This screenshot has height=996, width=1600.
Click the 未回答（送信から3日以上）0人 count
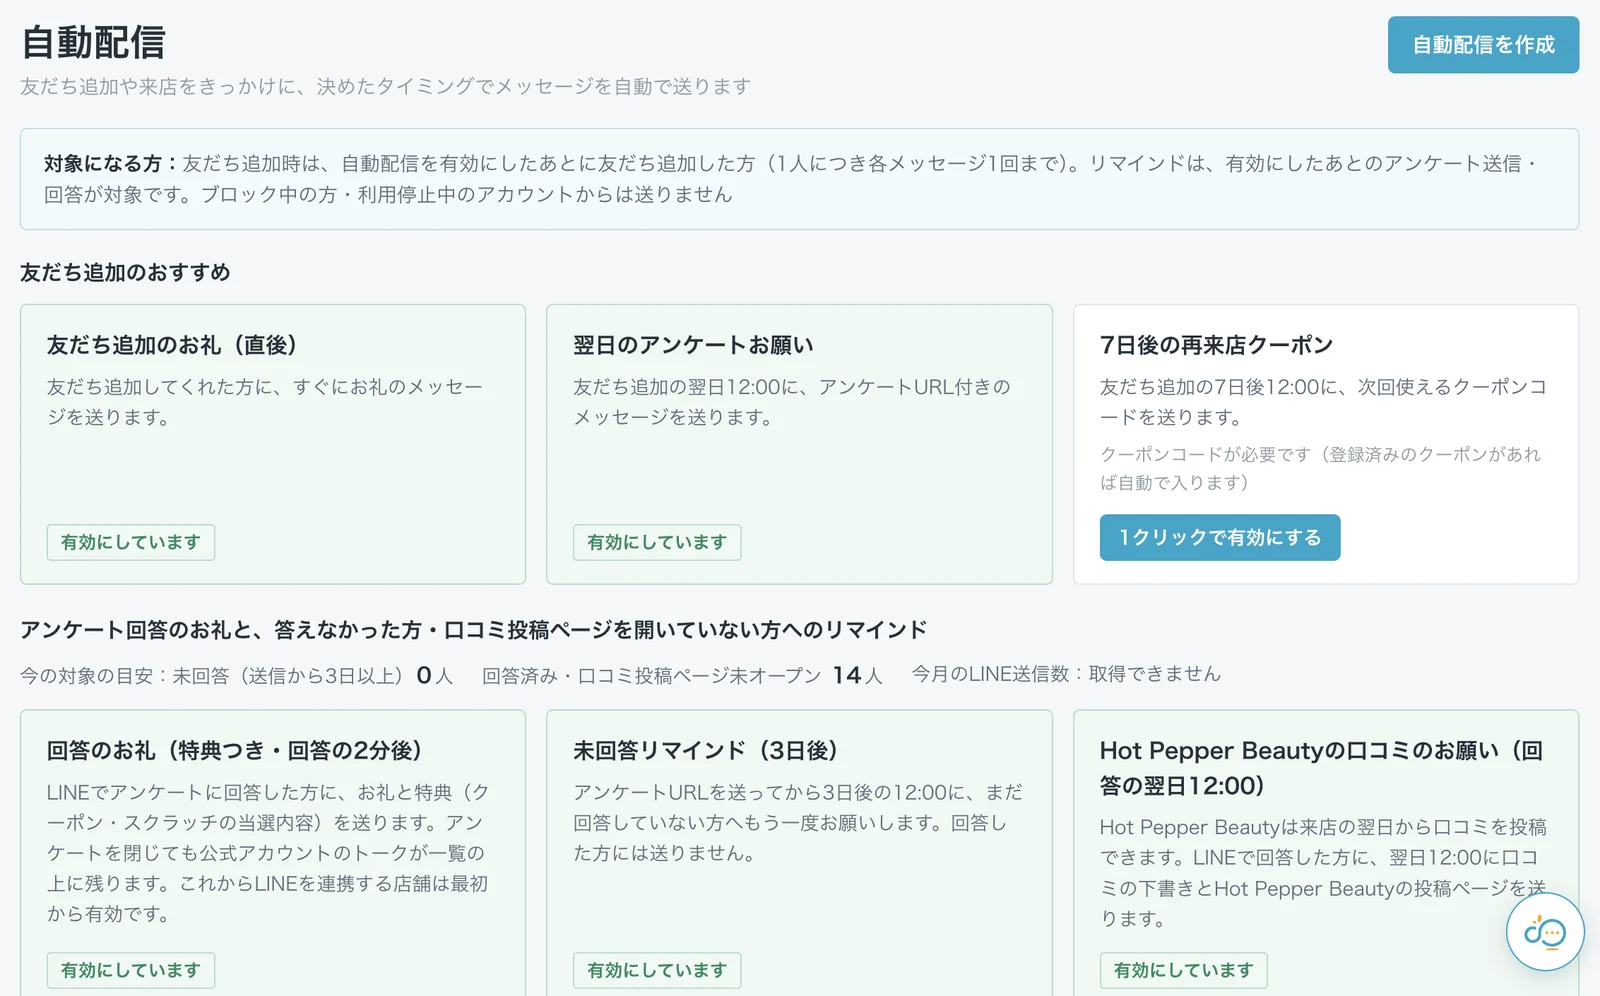click(x=313, y=675)
